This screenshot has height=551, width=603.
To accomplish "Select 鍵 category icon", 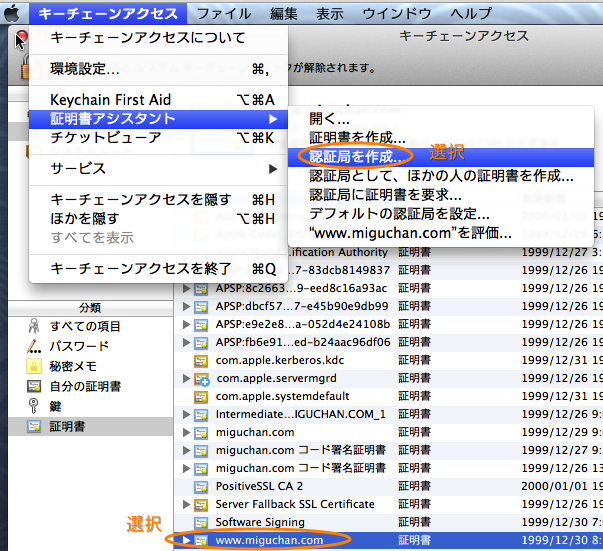I will (34, 406).
